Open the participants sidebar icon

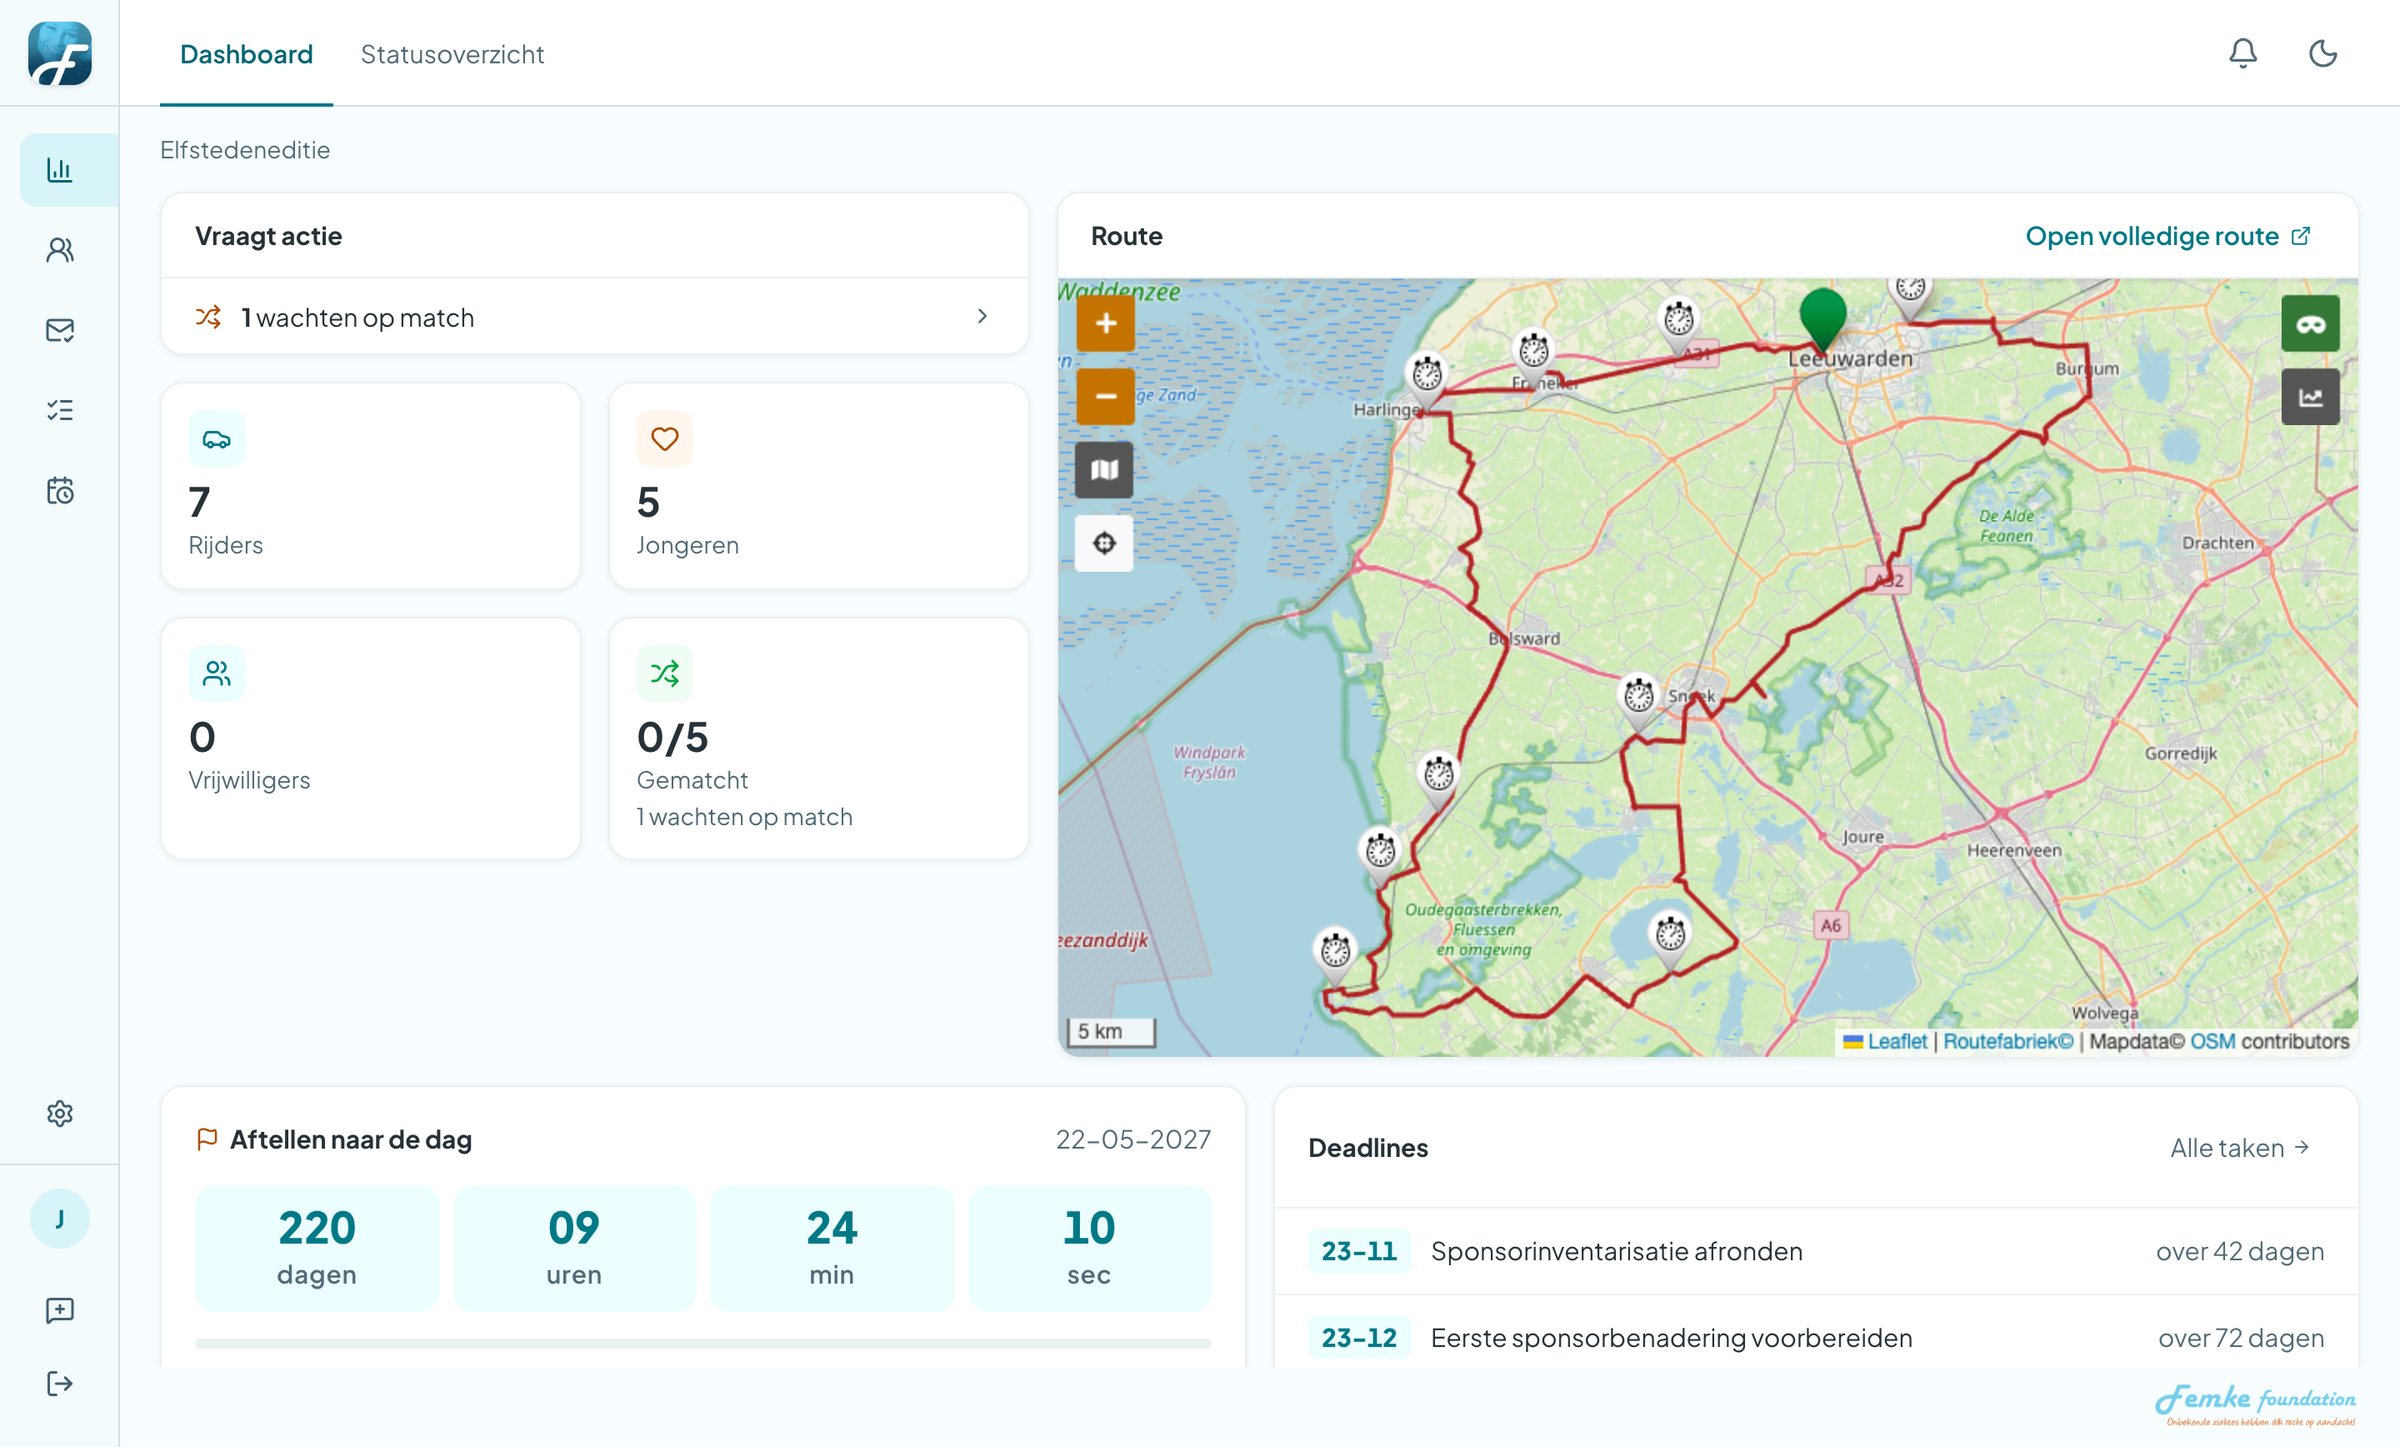pyautogui.click(x=60, y=250)
